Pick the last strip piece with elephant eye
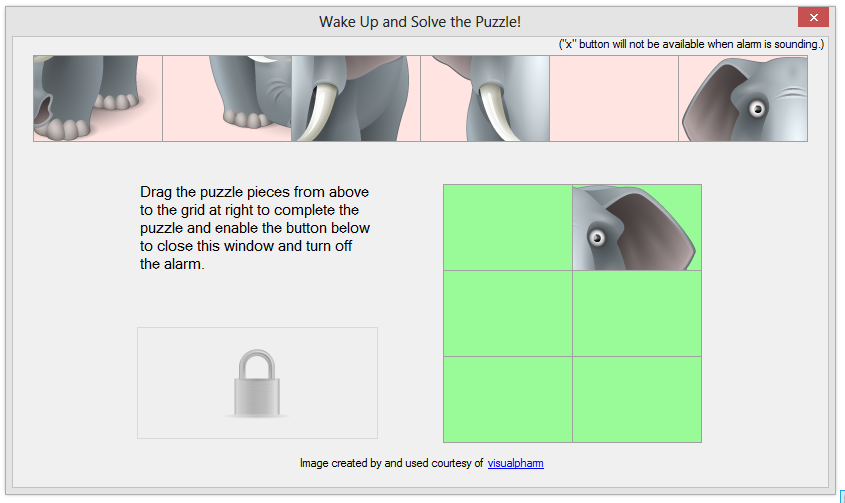The image size is (845, 503). point(743,98)
